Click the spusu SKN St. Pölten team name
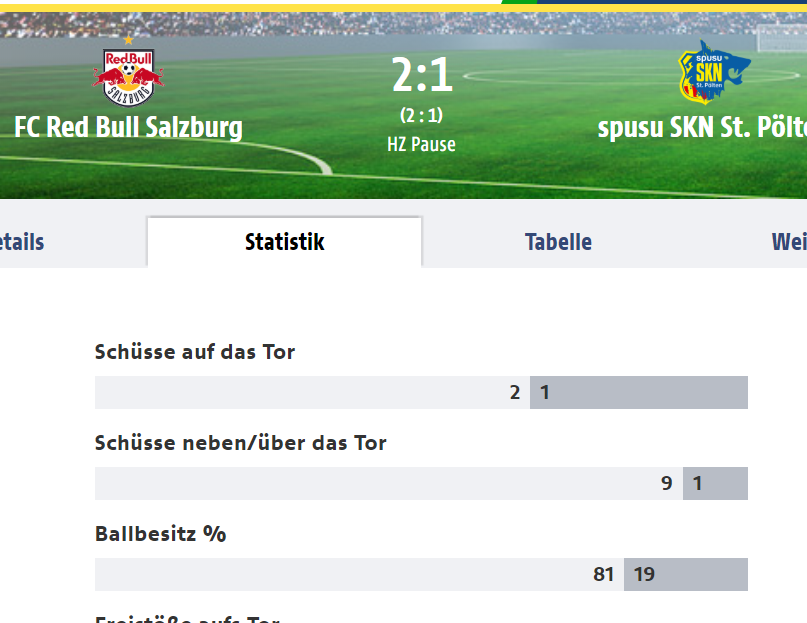 [x=702, y=127]
